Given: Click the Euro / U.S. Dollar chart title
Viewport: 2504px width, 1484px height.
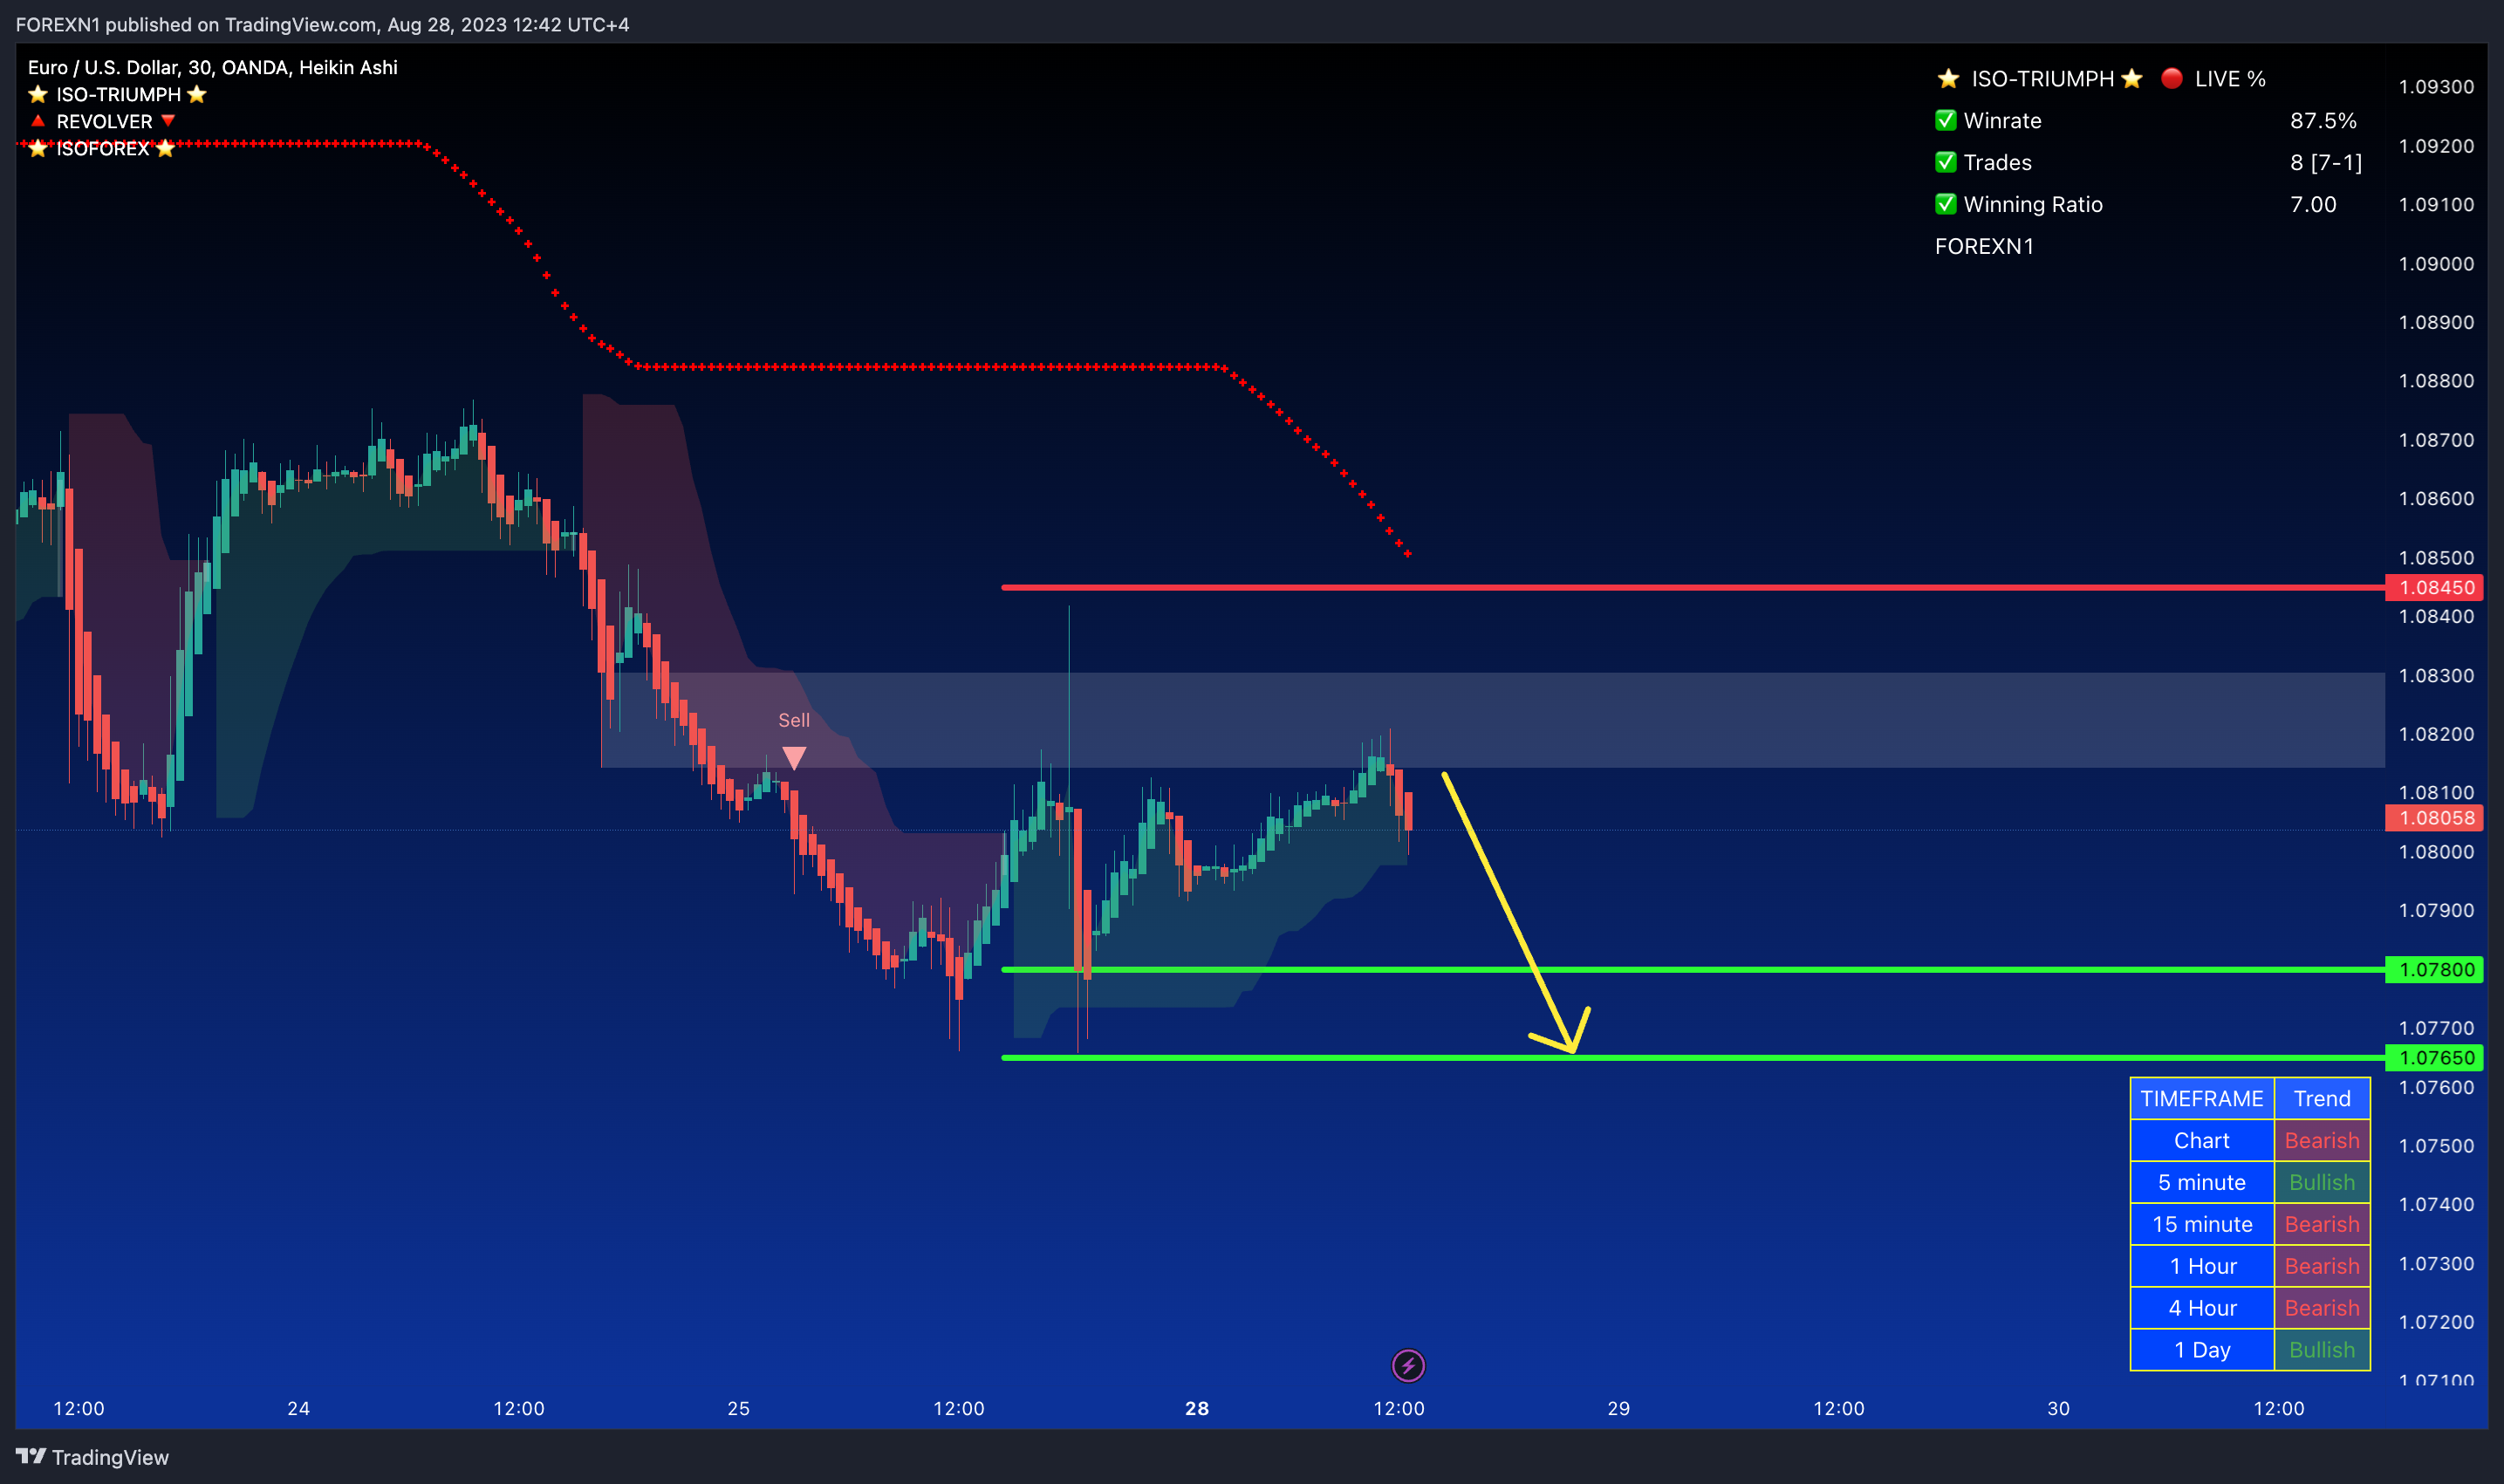Looking at the screenshot, I should pos(212,67).
